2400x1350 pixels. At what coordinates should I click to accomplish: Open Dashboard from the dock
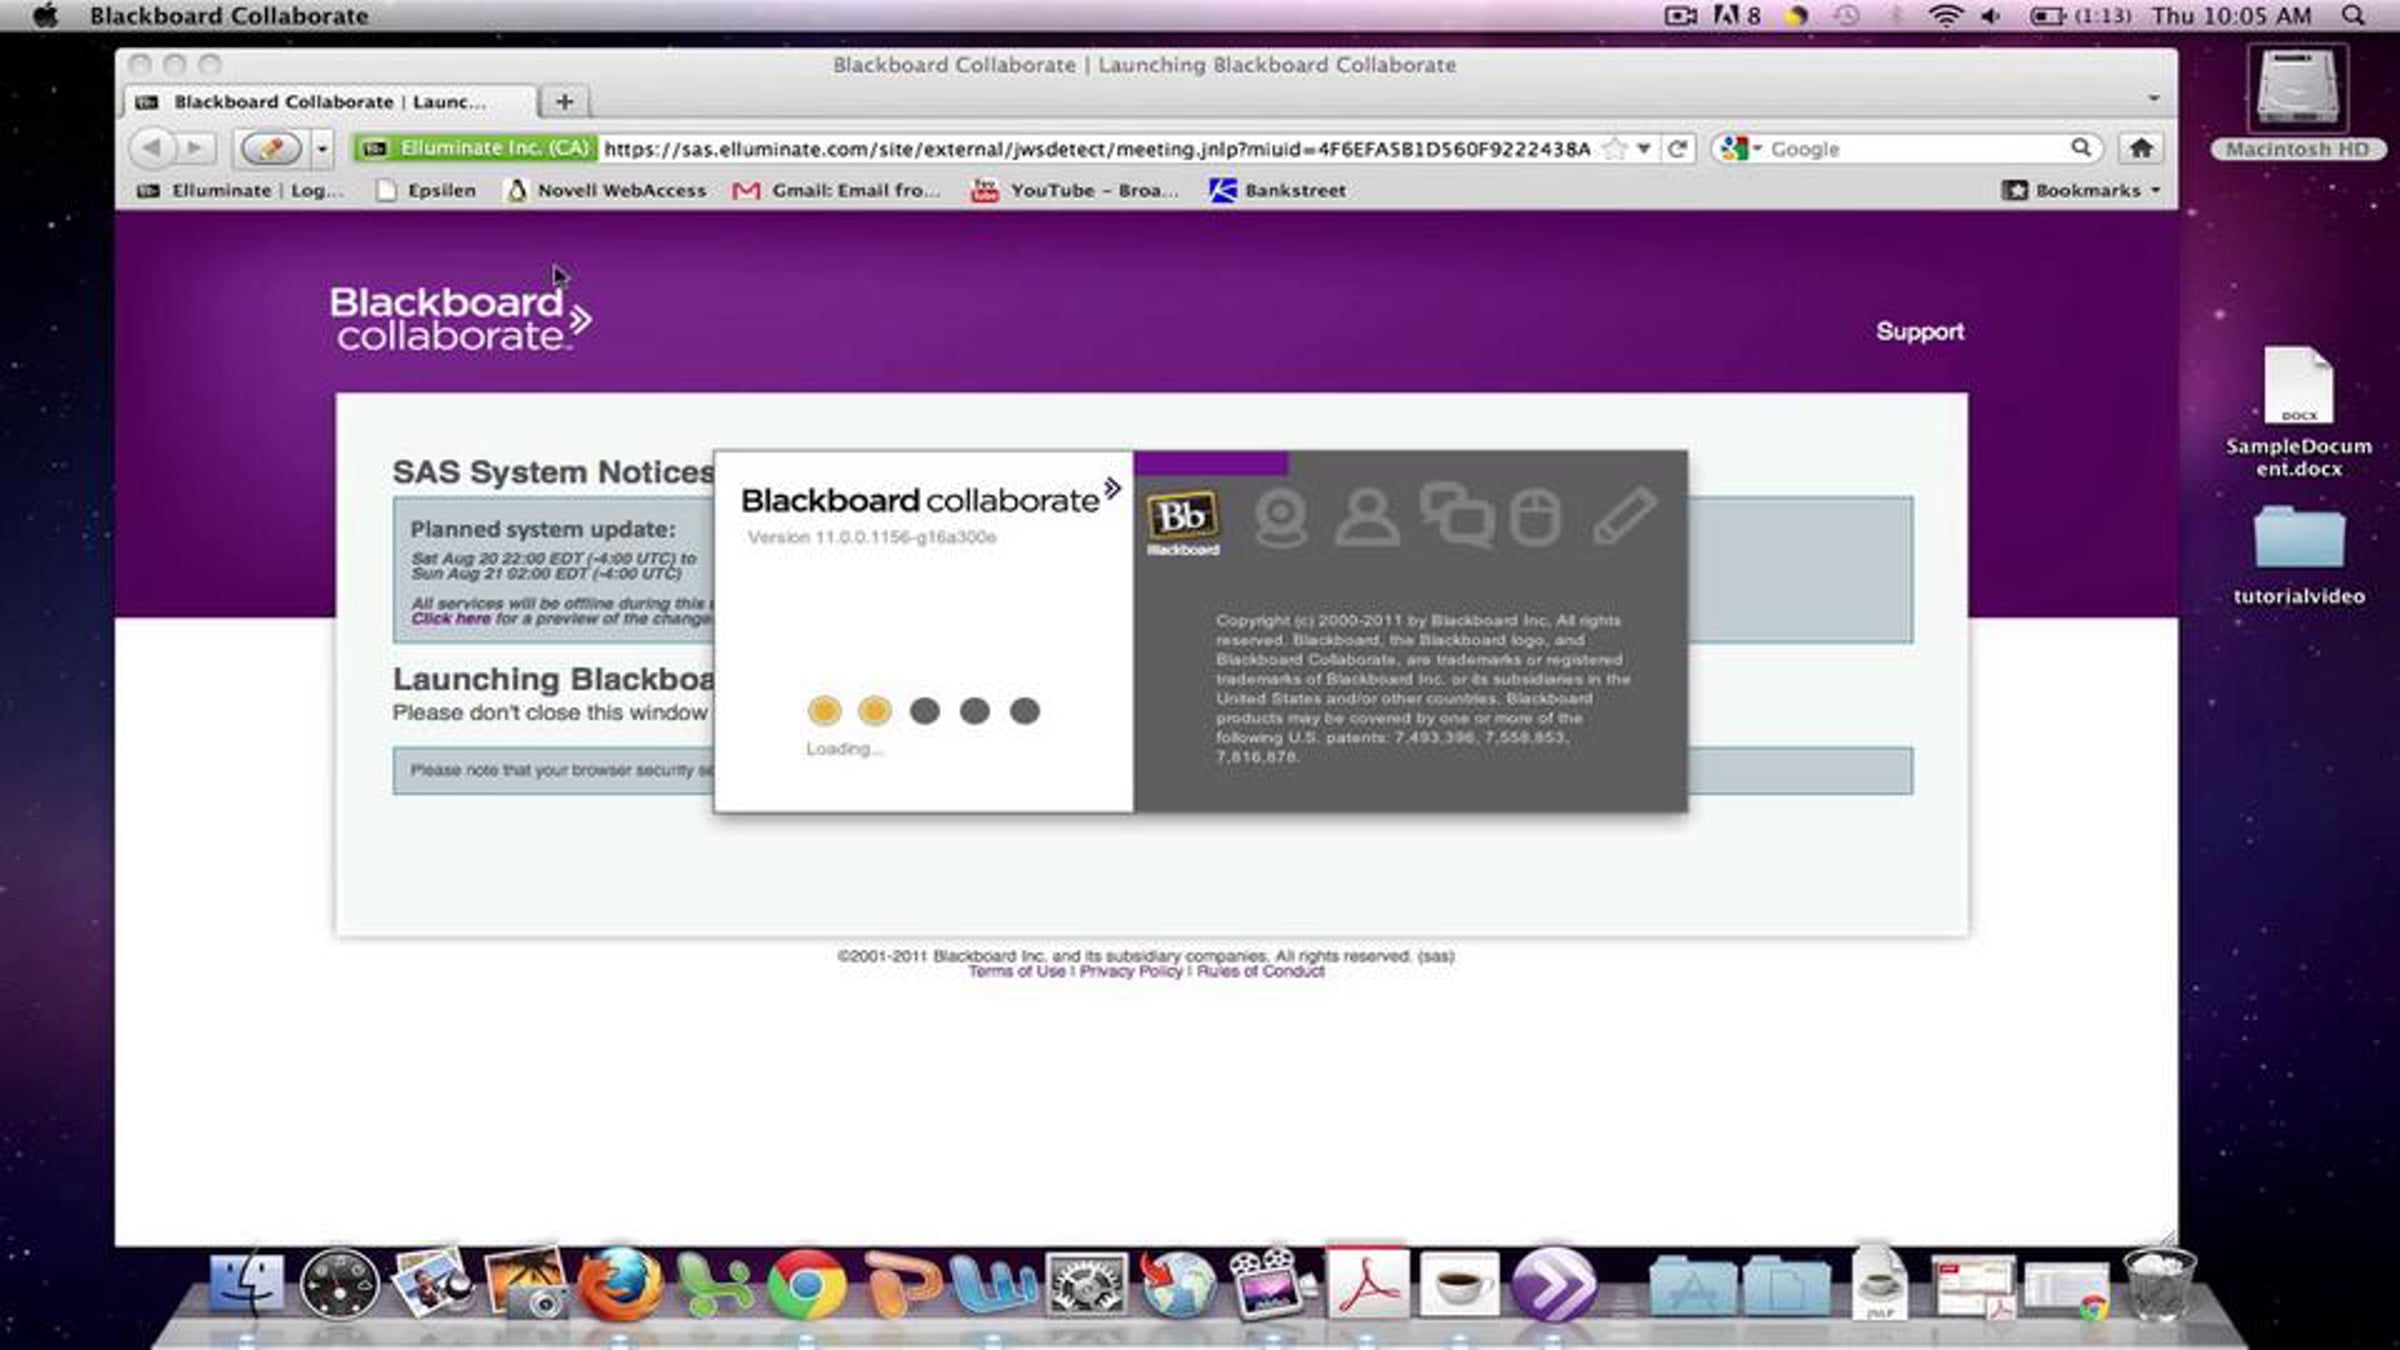point(339,1285)
